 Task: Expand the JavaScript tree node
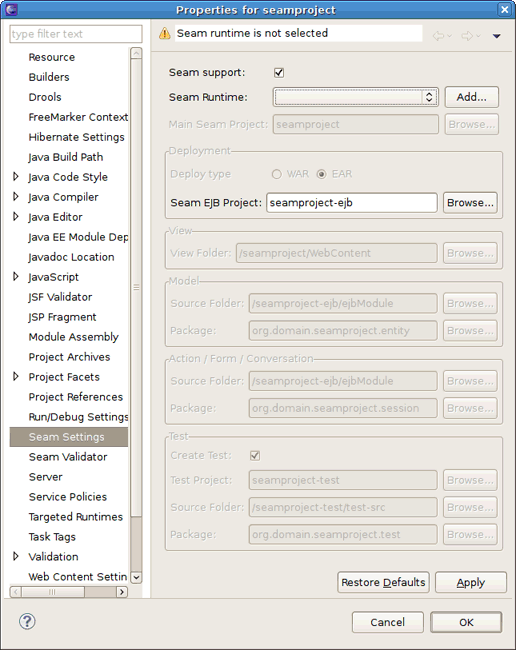click(16, 276)
